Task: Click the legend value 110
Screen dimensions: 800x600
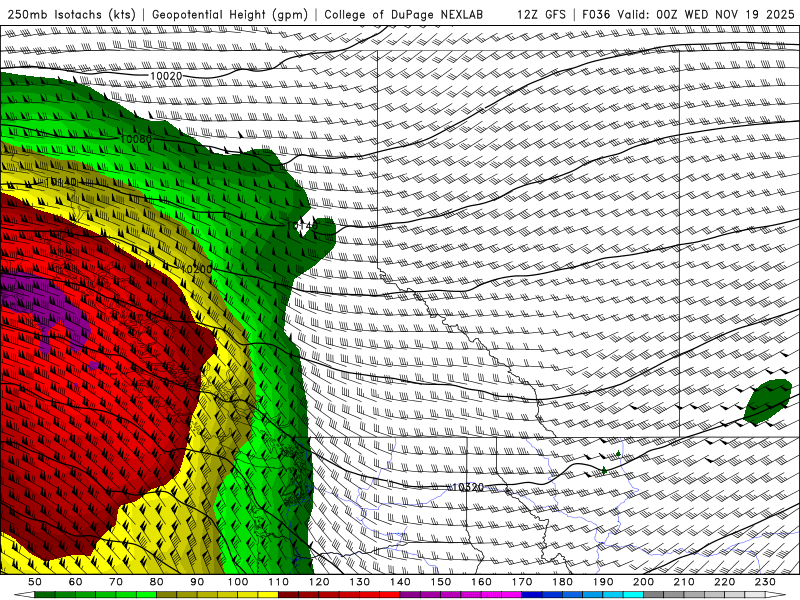Action: coord(278,582)
